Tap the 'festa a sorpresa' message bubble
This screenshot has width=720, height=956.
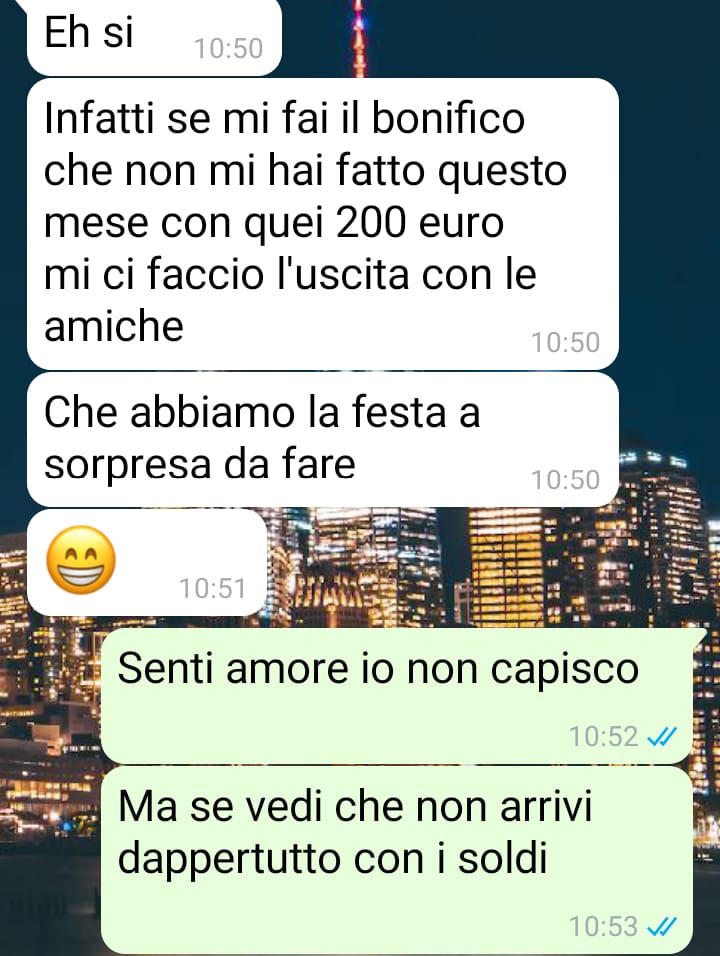point(323,439)
